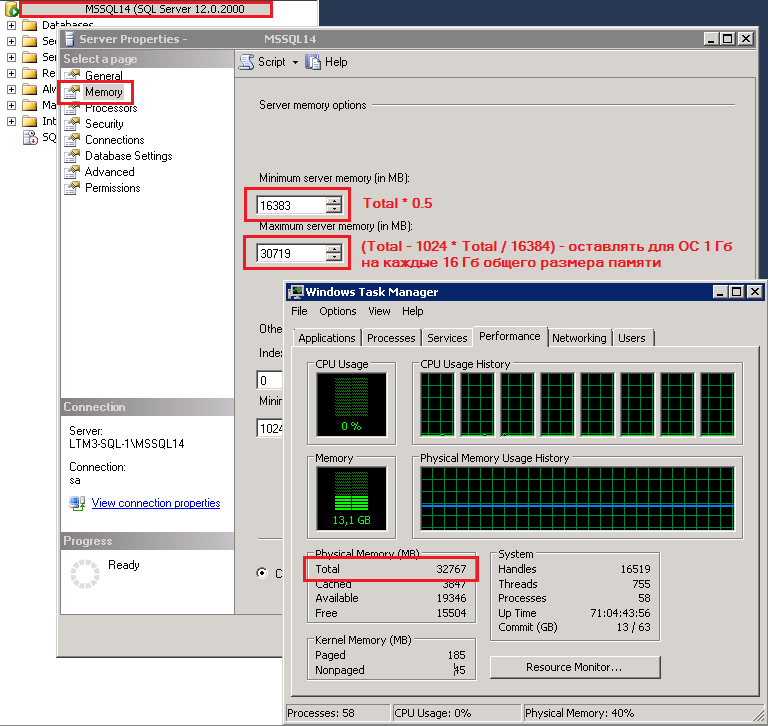Screen dimensions: 768x726
Task: Click the Databases folder icon
Action: coord(29,25)
